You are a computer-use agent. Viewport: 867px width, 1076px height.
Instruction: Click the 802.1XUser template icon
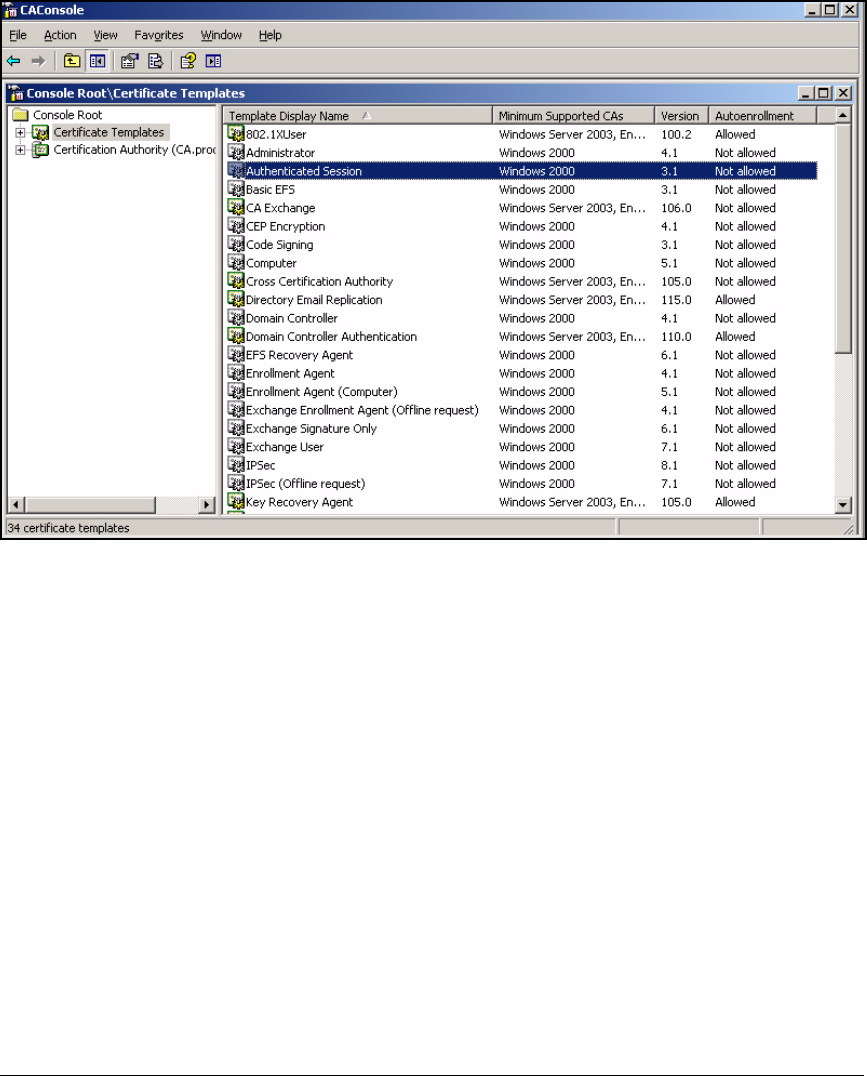[236, 134]
